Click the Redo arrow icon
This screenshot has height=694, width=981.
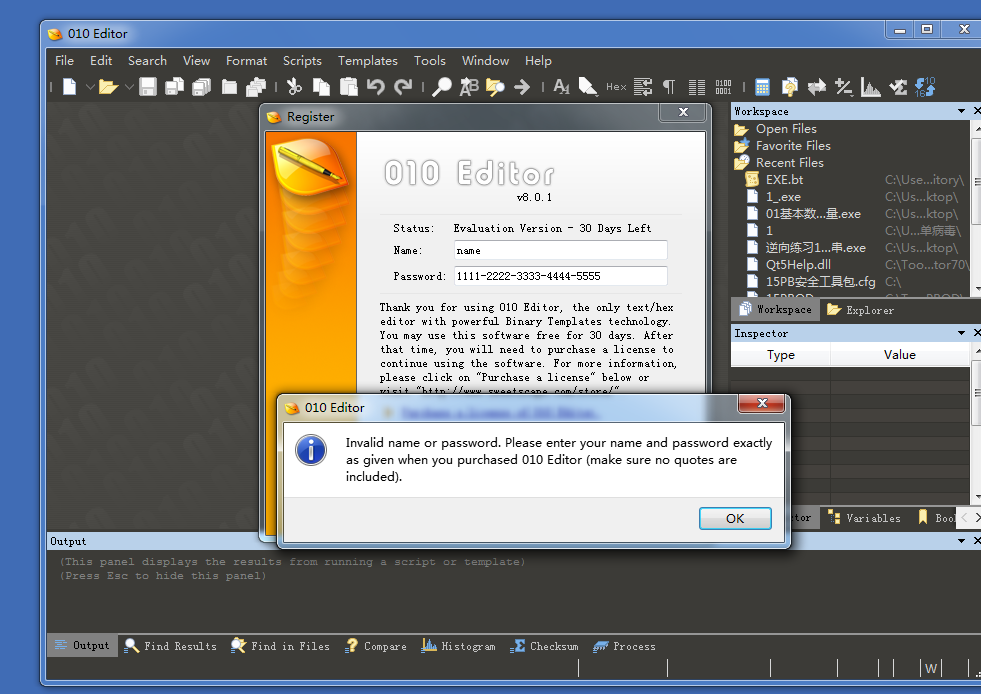[403, 87]
